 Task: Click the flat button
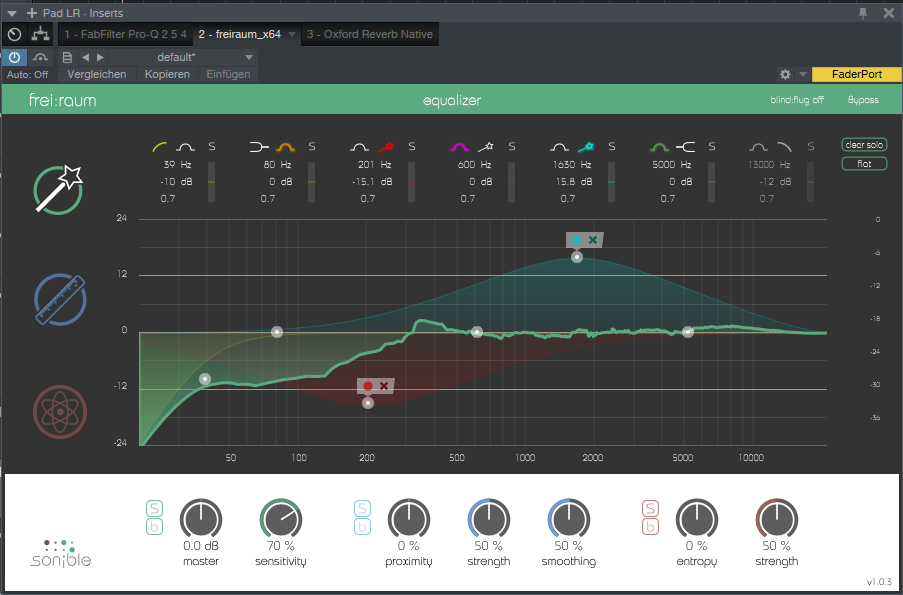tap(864, 164)
